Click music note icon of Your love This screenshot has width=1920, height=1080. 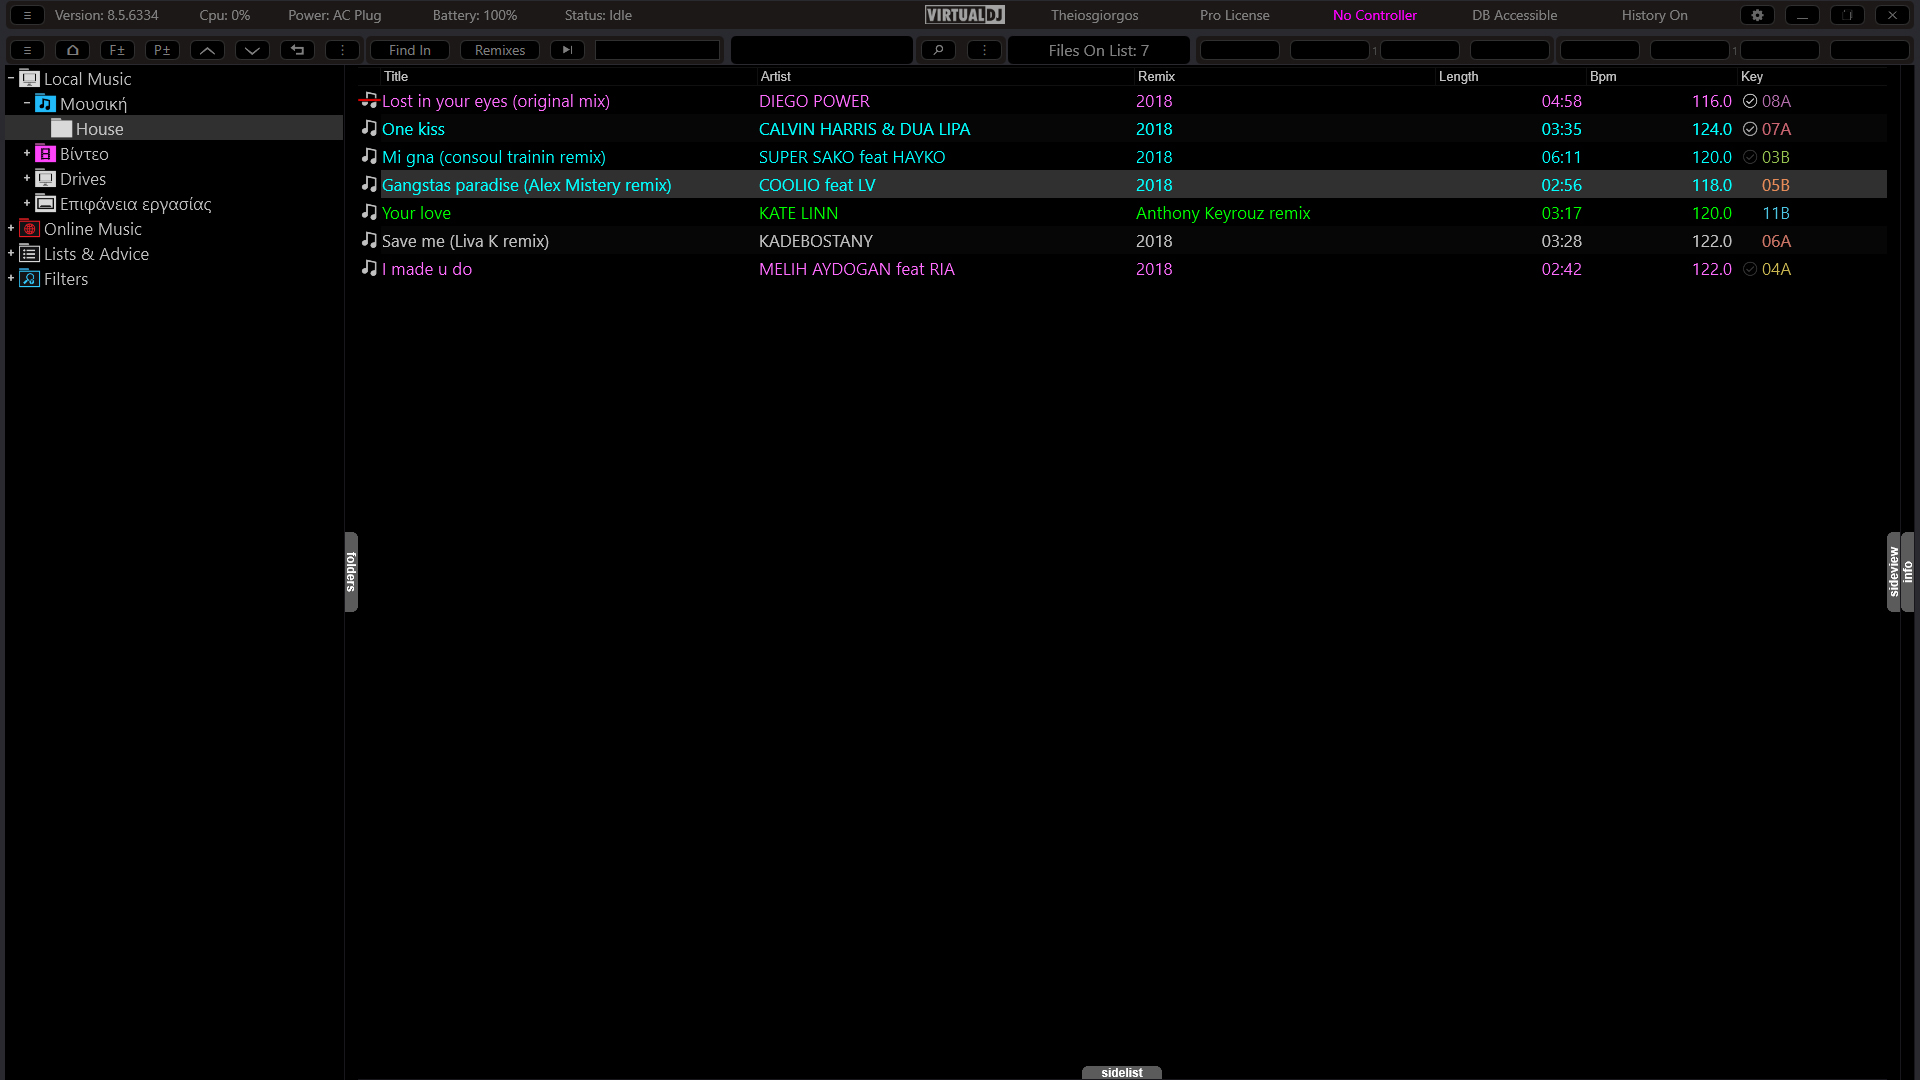[369, 212]
